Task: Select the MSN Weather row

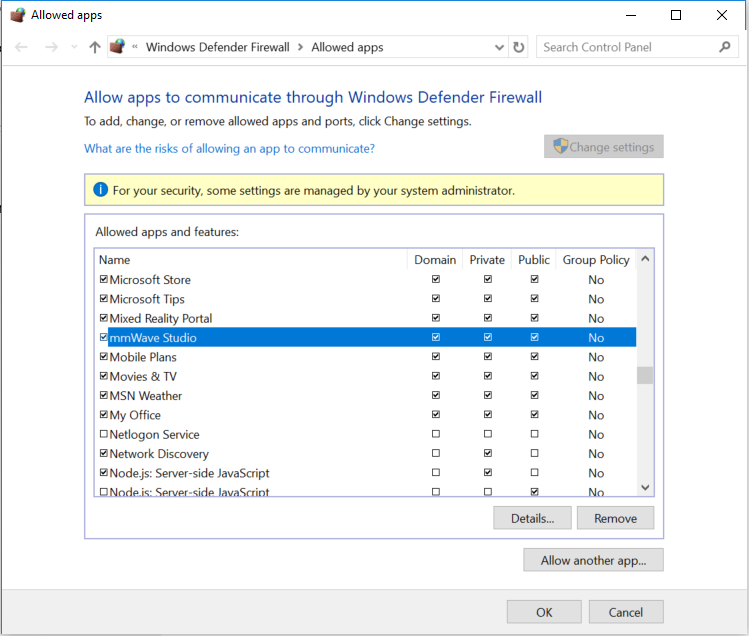Action: (365, 396)
